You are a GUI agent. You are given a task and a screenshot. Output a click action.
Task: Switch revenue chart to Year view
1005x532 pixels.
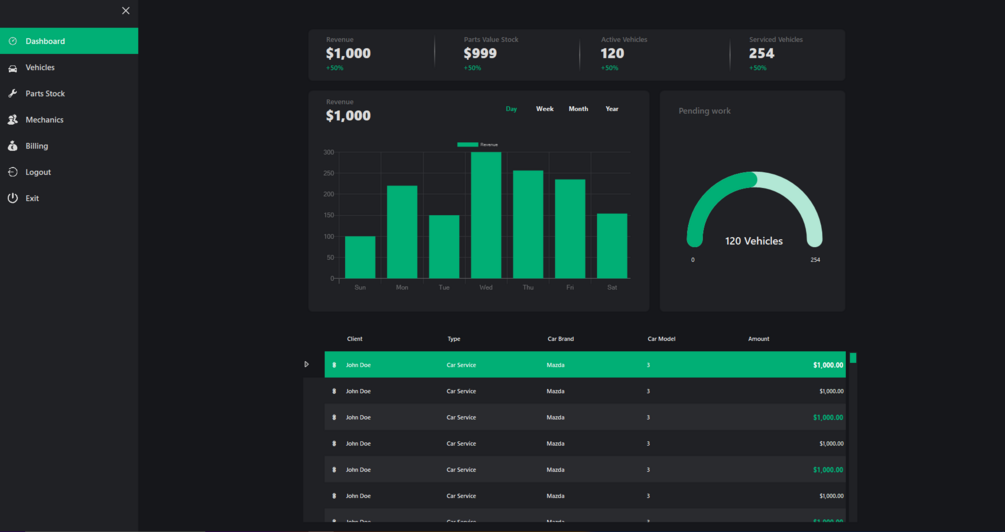pos(612,109)
